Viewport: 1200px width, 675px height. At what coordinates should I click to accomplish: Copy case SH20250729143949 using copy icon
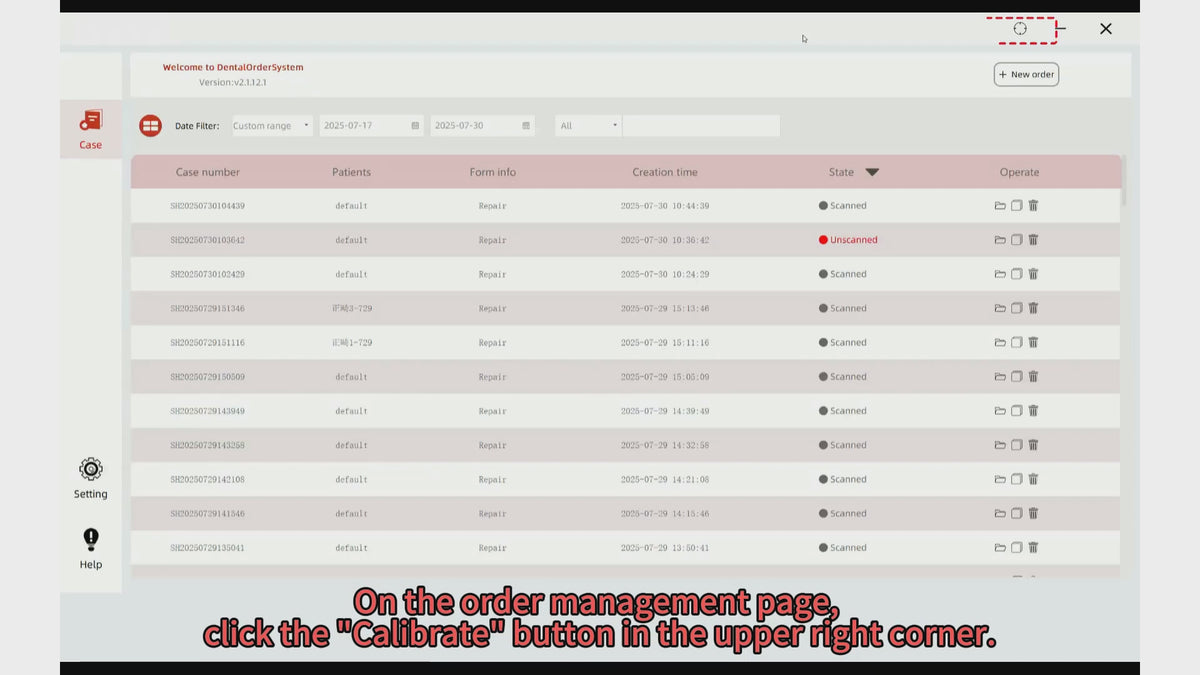(1016, 411)
